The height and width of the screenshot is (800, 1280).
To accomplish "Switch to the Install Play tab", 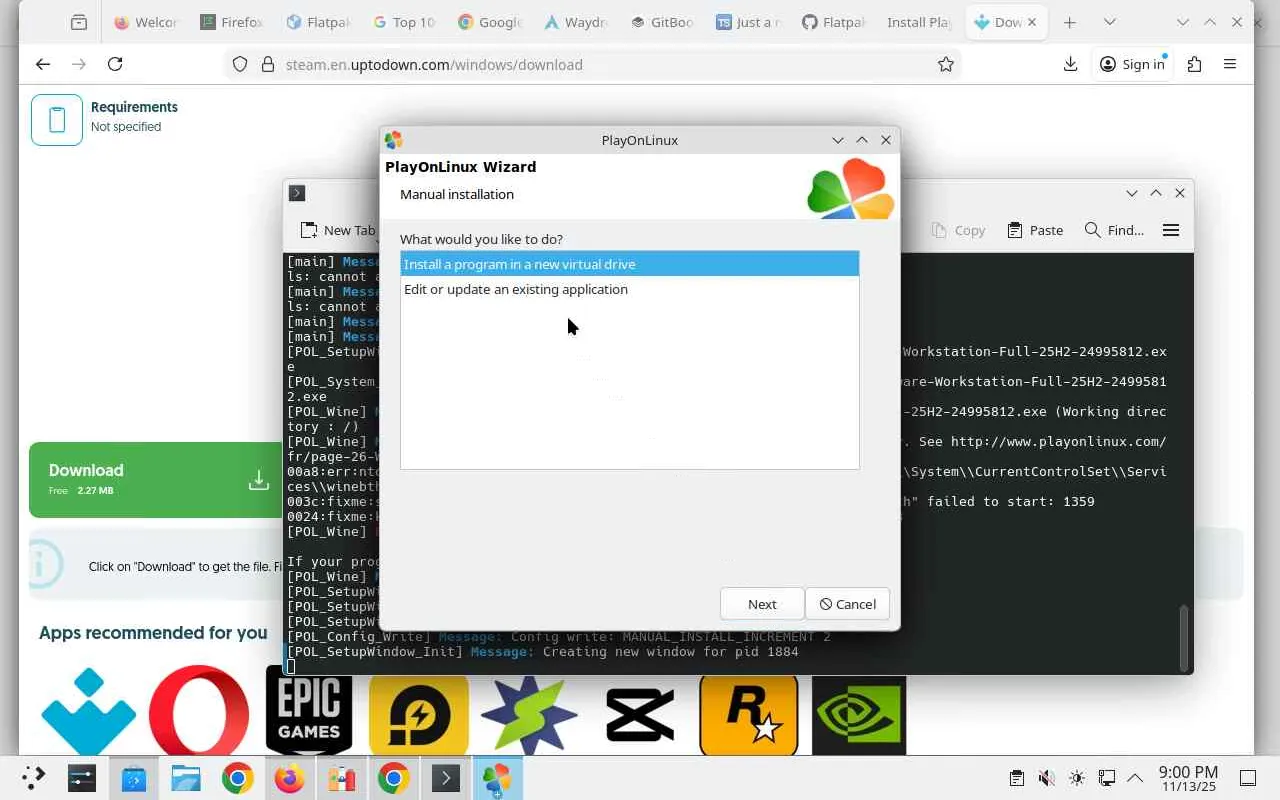I will coord(919,22).
